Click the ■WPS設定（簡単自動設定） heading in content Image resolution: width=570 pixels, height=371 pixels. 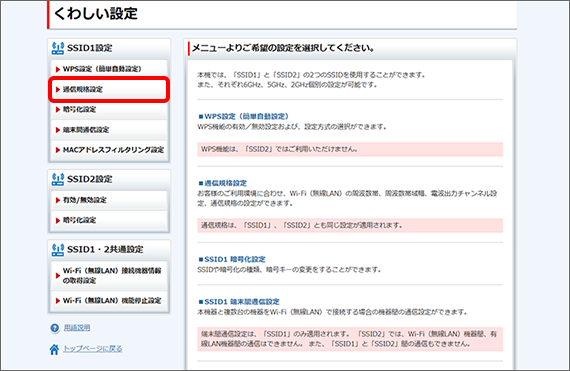click(243, 116)
